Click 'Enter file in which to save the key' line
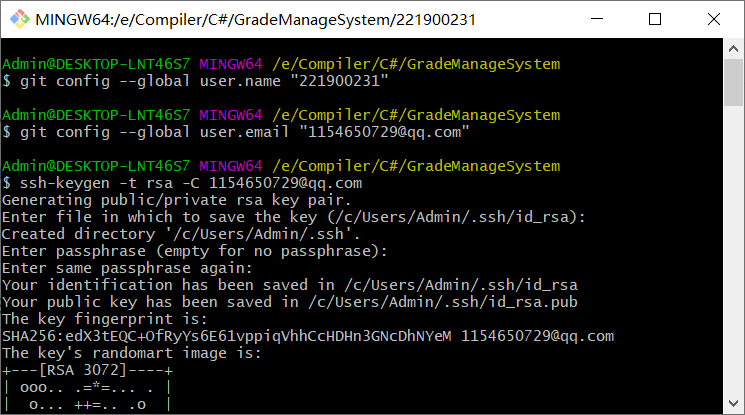Image resolution: width=745 pixels, height=415 pixels. point(294,217)
